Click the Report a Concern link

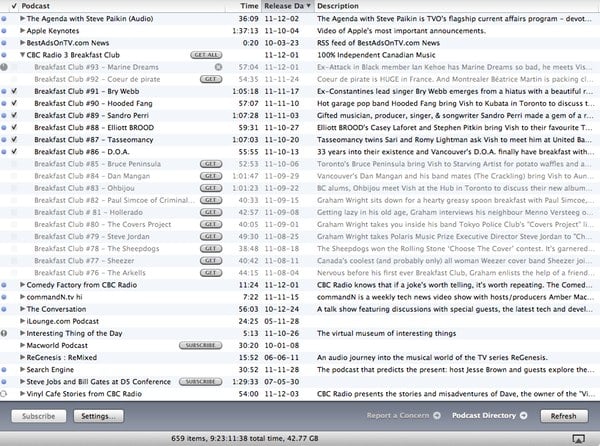[x=398, y=415]
